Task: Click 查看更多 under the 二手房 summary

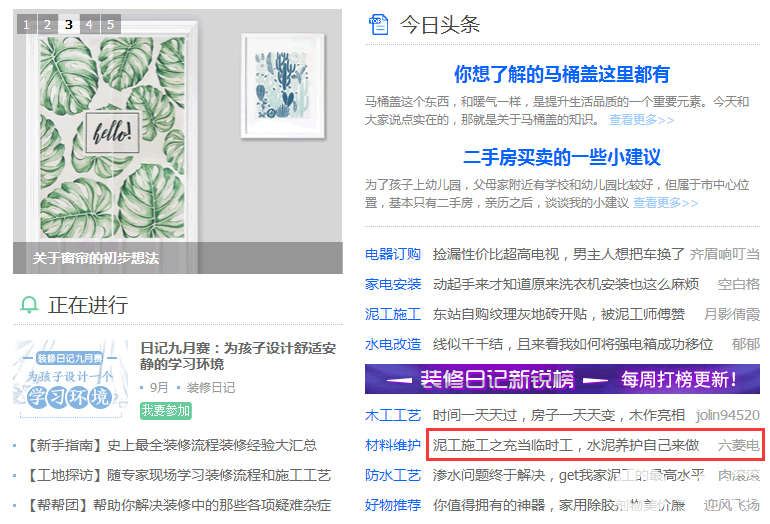Action: (x=665, y=203)
